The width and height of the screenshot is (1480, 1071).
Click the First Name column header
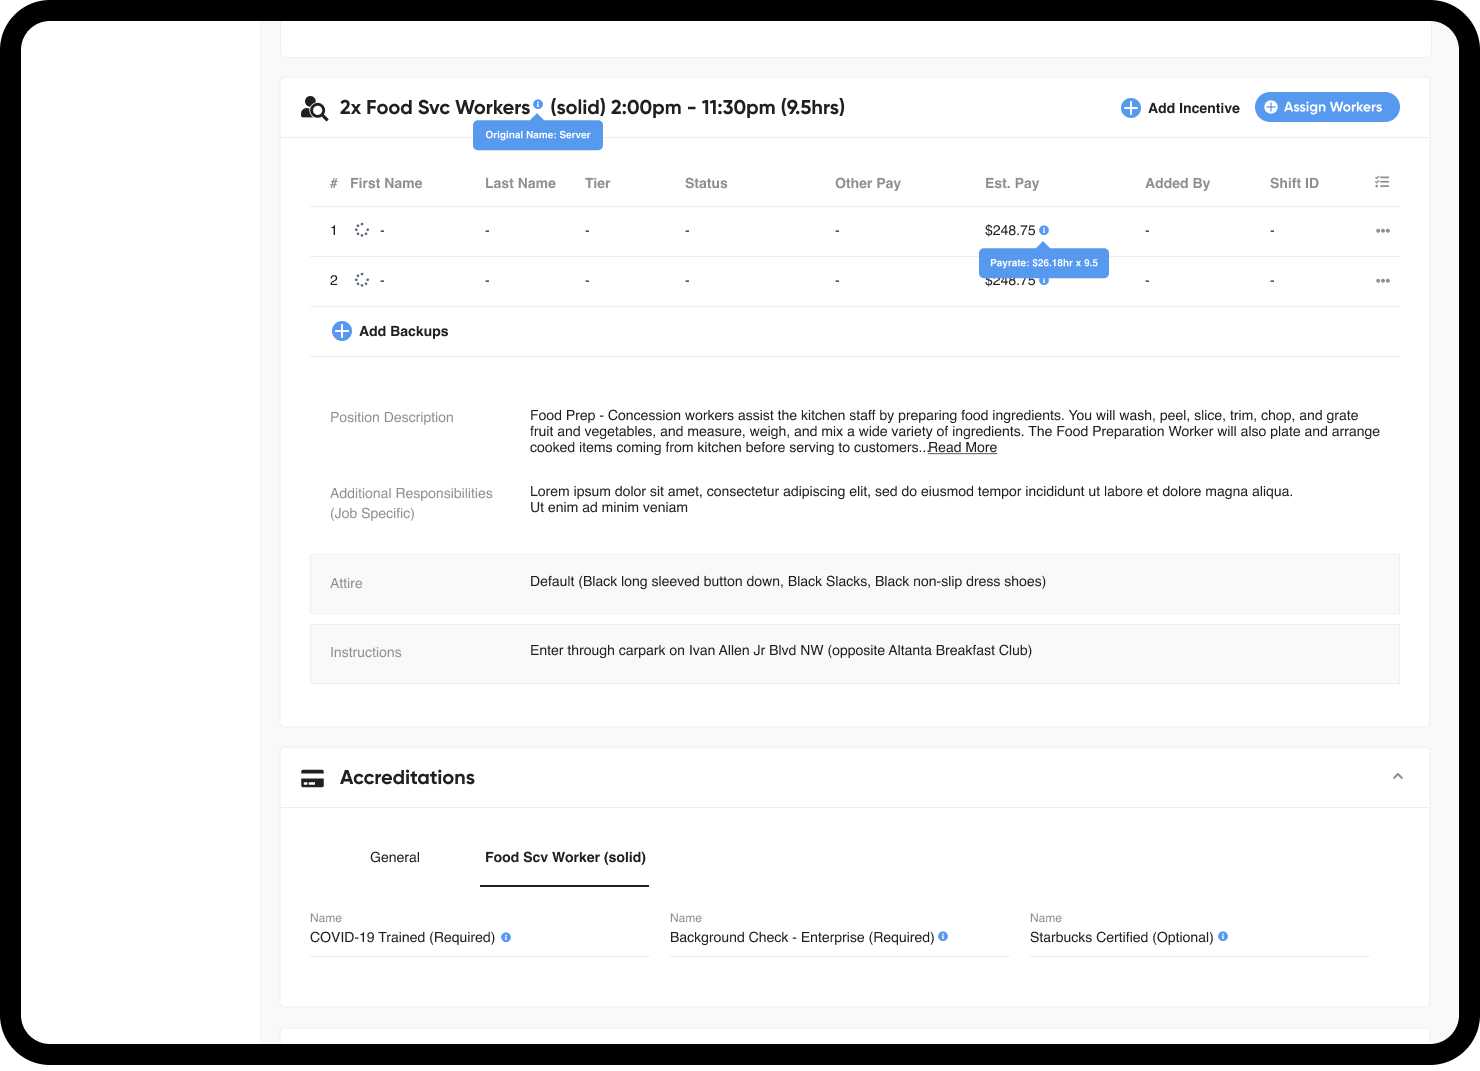[386, 183]
